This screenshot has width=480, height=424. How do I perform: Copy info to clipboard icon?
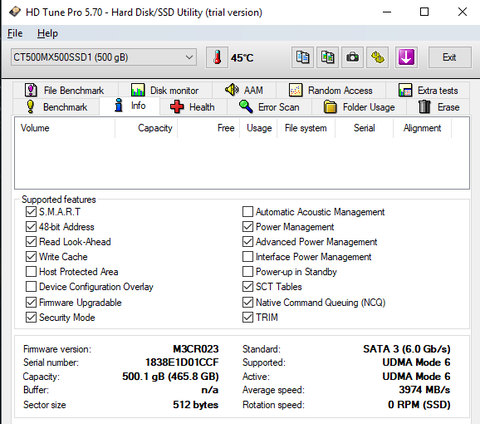click(x=302, y=58)
